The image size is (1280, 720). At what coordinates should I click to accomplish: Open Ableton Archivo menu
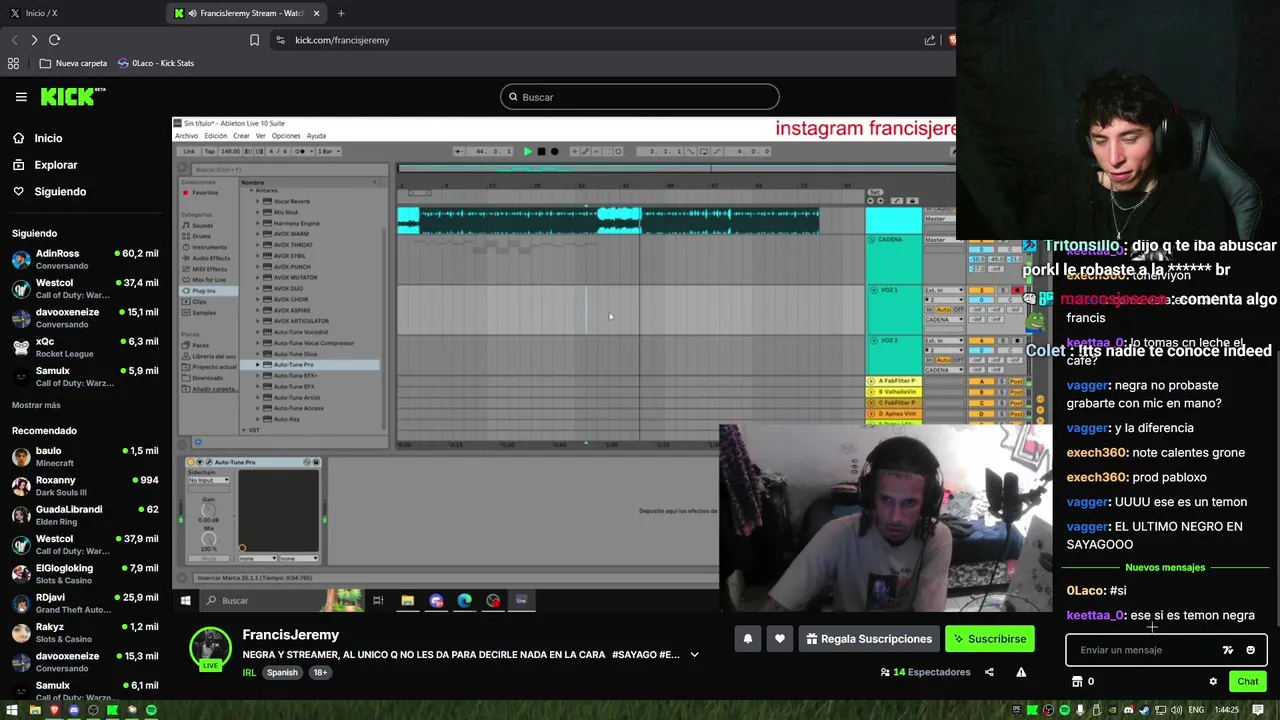187,136
